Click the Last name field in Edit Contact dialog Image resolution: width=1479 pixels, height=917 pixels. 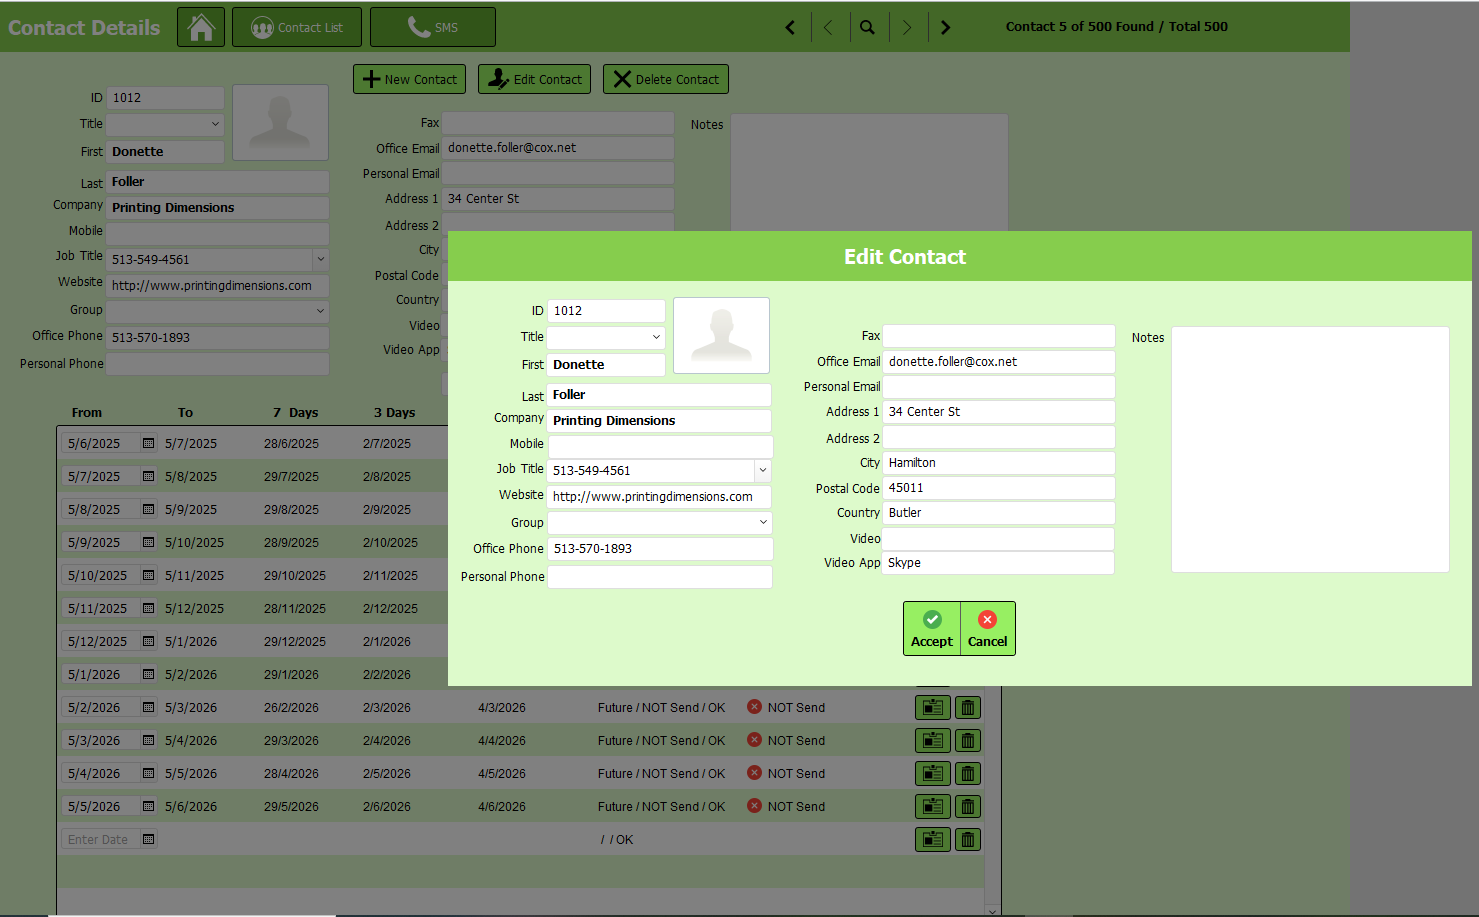[x=659, y=395]
